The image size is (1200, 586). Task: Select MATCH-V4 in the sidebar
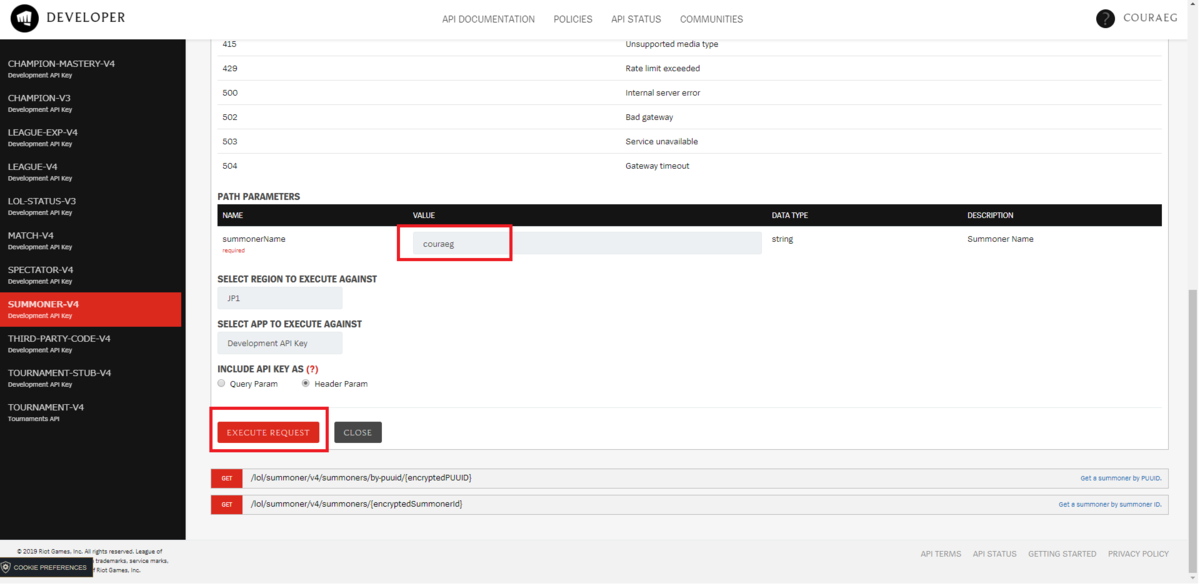[91, 240]
